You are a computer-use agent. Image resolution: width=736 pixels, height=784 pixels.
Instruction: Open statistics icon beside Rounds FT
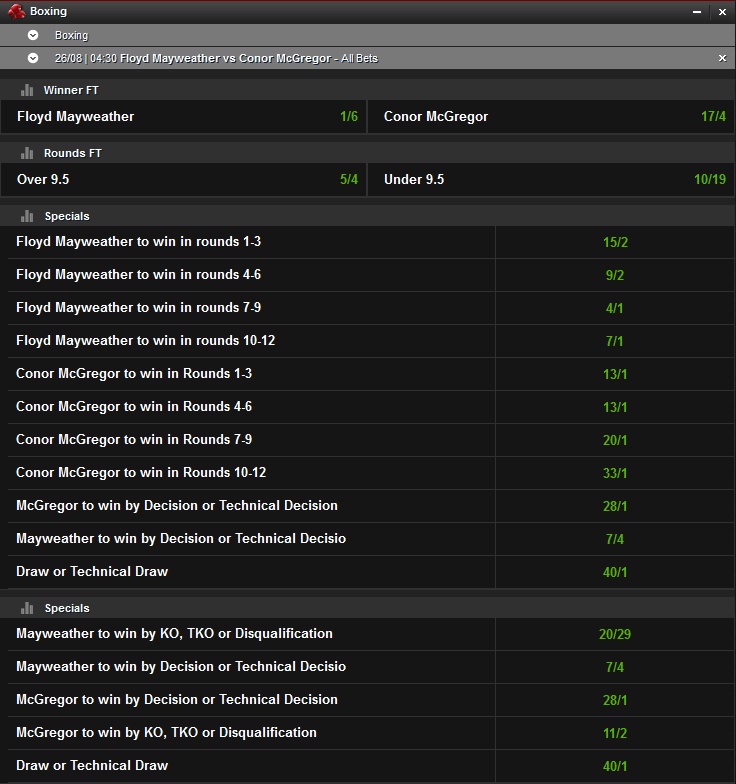(x=27, y=153)
